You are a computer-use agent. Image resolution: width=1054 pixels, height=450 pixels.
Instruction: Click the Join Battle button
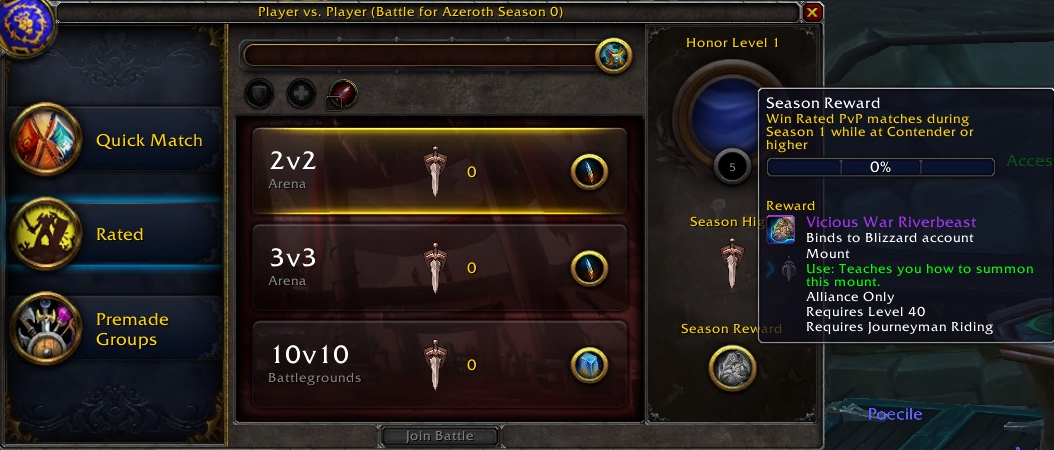[x=440, y=436]
